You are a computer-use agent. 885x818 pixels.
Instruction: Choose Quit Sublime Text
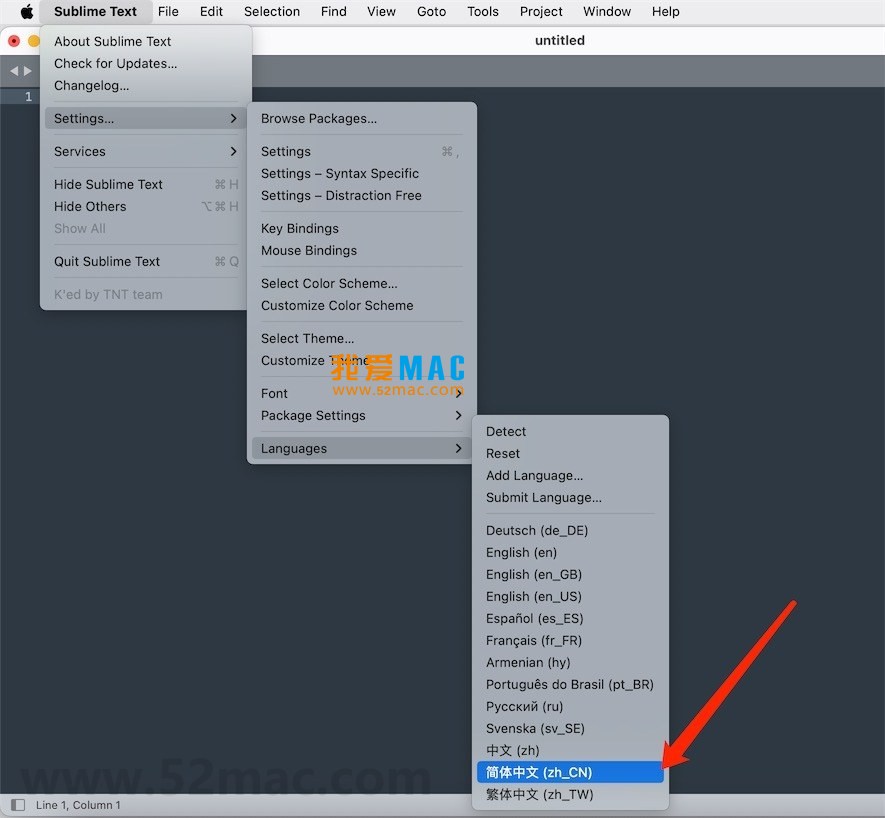(146, 261)
